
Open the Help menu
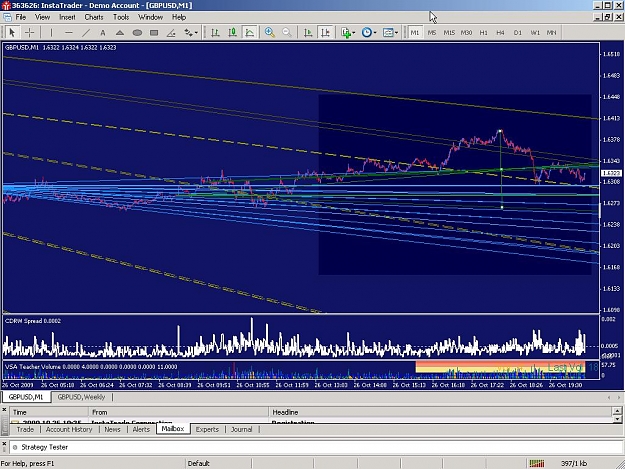(179, 17)
